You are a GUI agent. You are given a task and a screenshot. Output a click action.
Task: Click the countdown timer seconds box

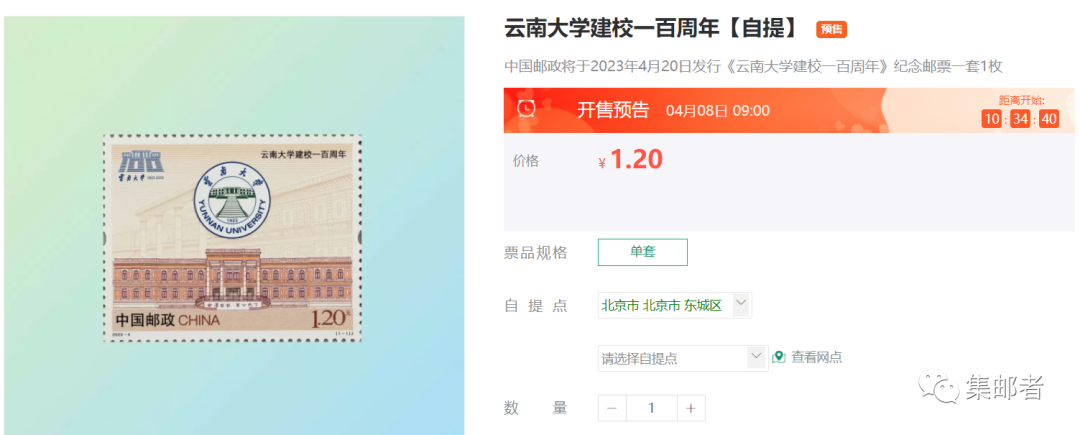click(1049, 119)
